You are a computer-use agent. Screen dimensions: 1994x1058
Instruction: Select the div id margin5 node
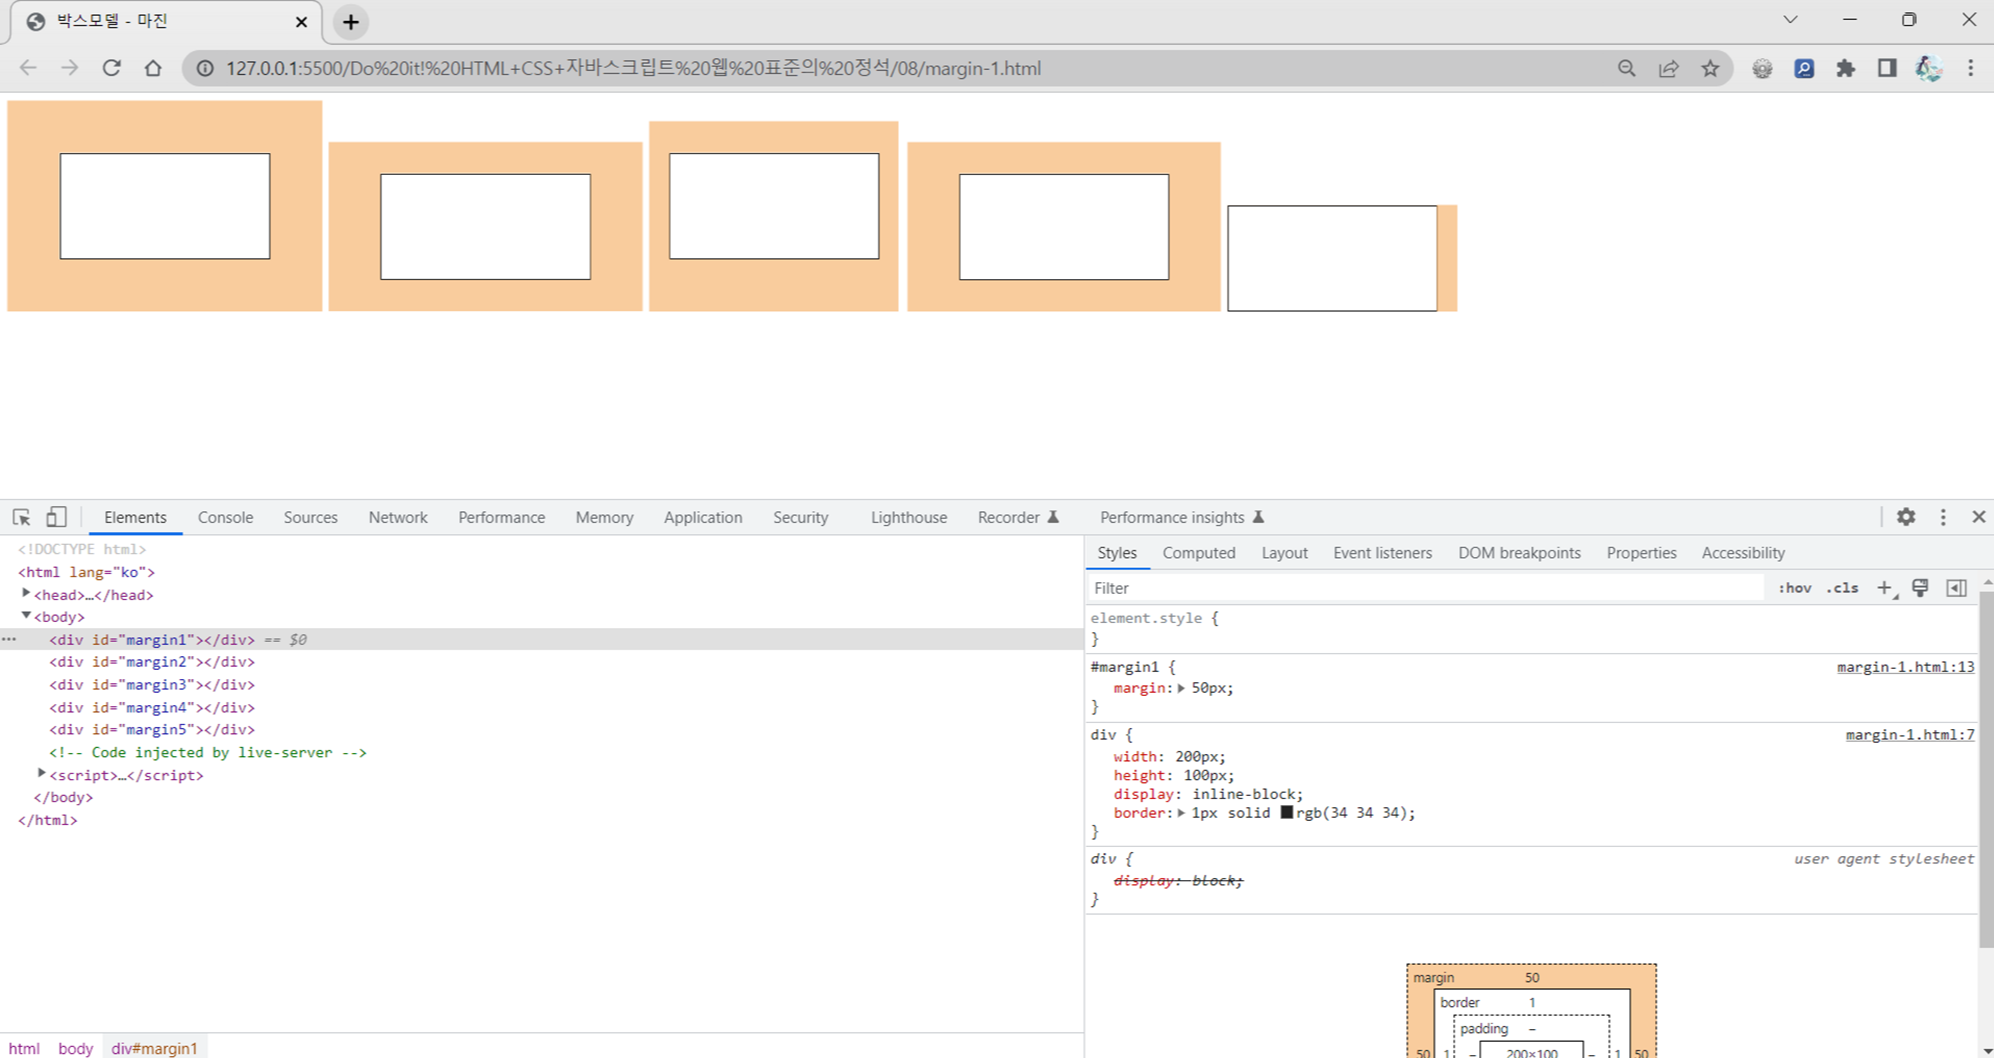click(152, 730)
